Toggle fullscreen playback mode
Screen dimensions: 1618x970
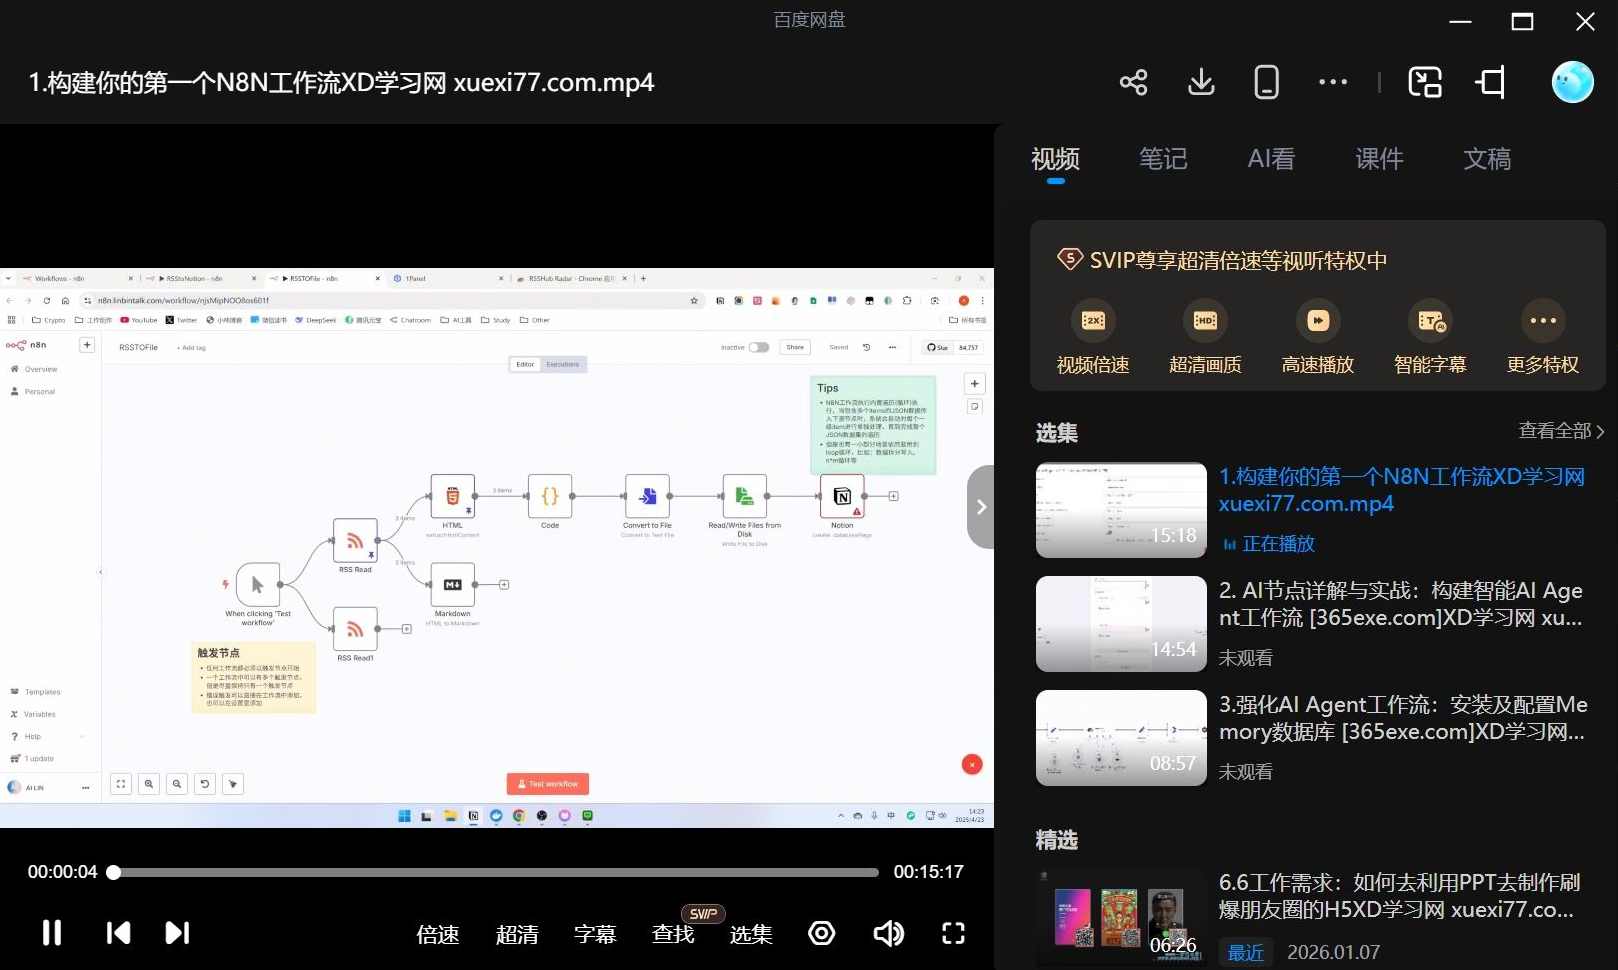tap(953, 933)
